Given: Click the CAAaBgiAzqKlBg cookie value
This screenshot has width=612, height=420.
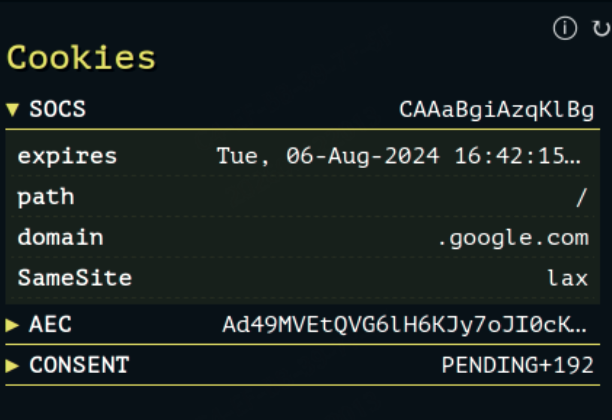Looking at the screenshot, I should 496,110.
